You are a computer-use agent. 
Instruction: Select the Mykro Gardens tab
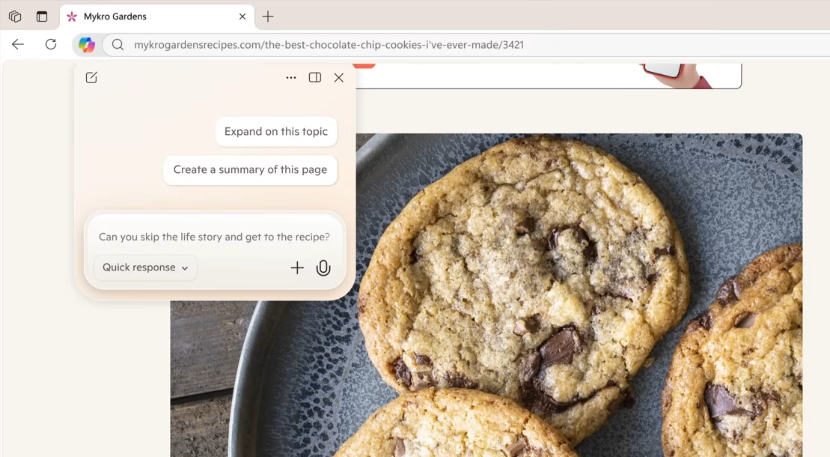[x=157, y=17]
